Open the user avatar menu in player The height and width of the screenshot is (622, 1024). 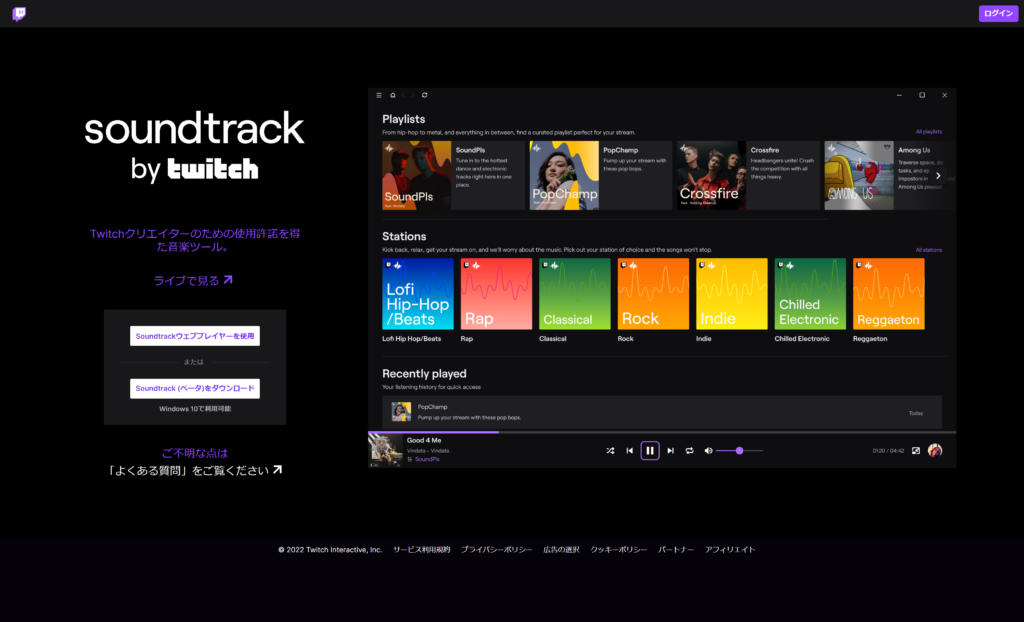coord(935,451)
